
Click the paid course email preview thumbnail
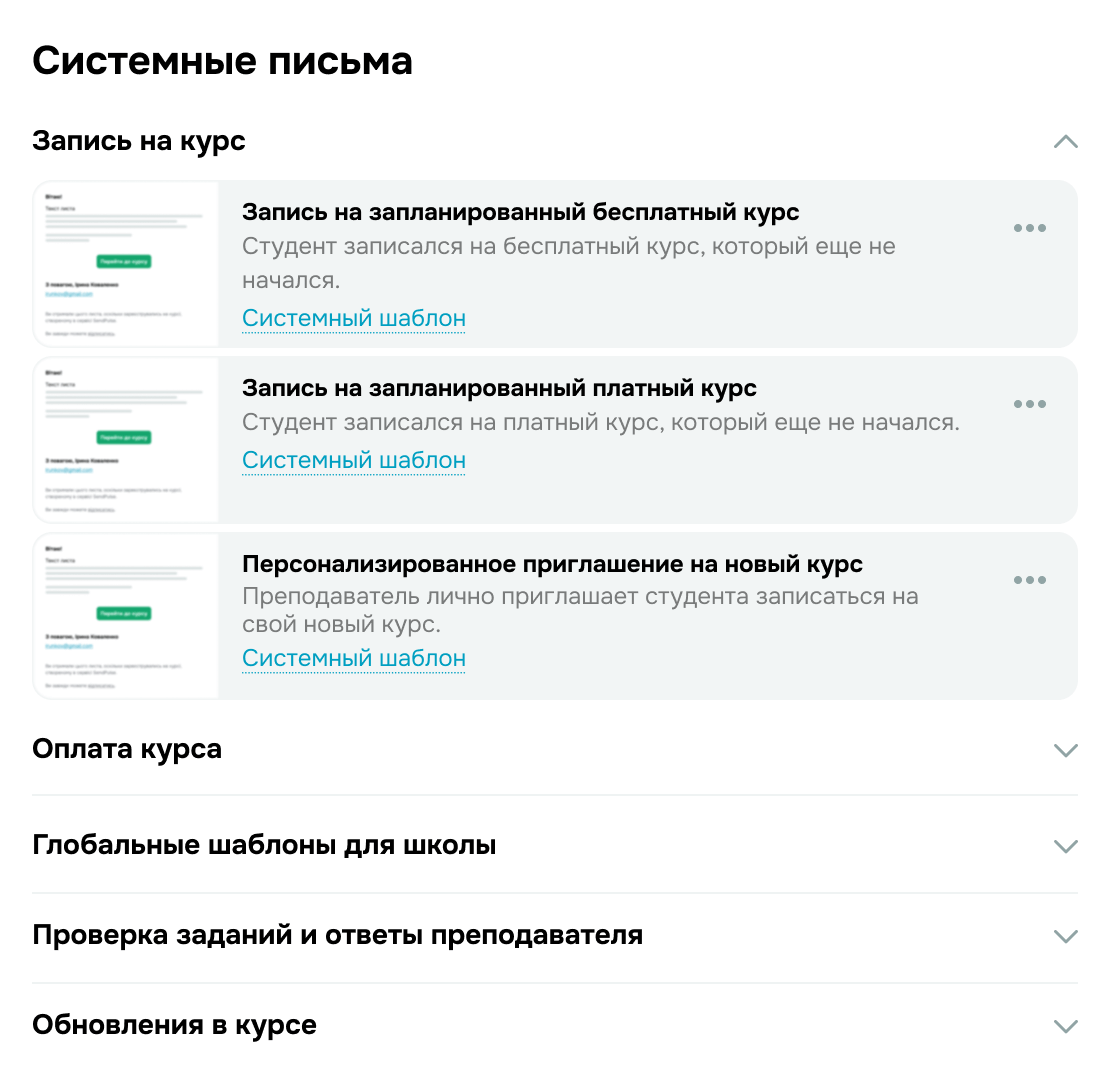tap(125, 440)
